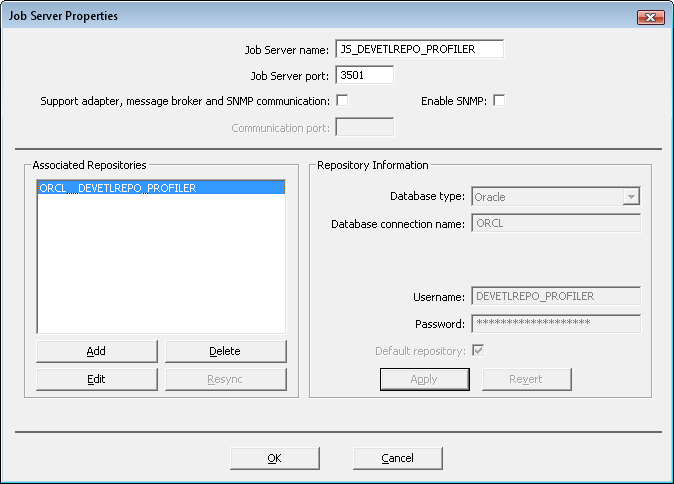Click the Edit repository button

pyautogui.click(x=97, y=379)
